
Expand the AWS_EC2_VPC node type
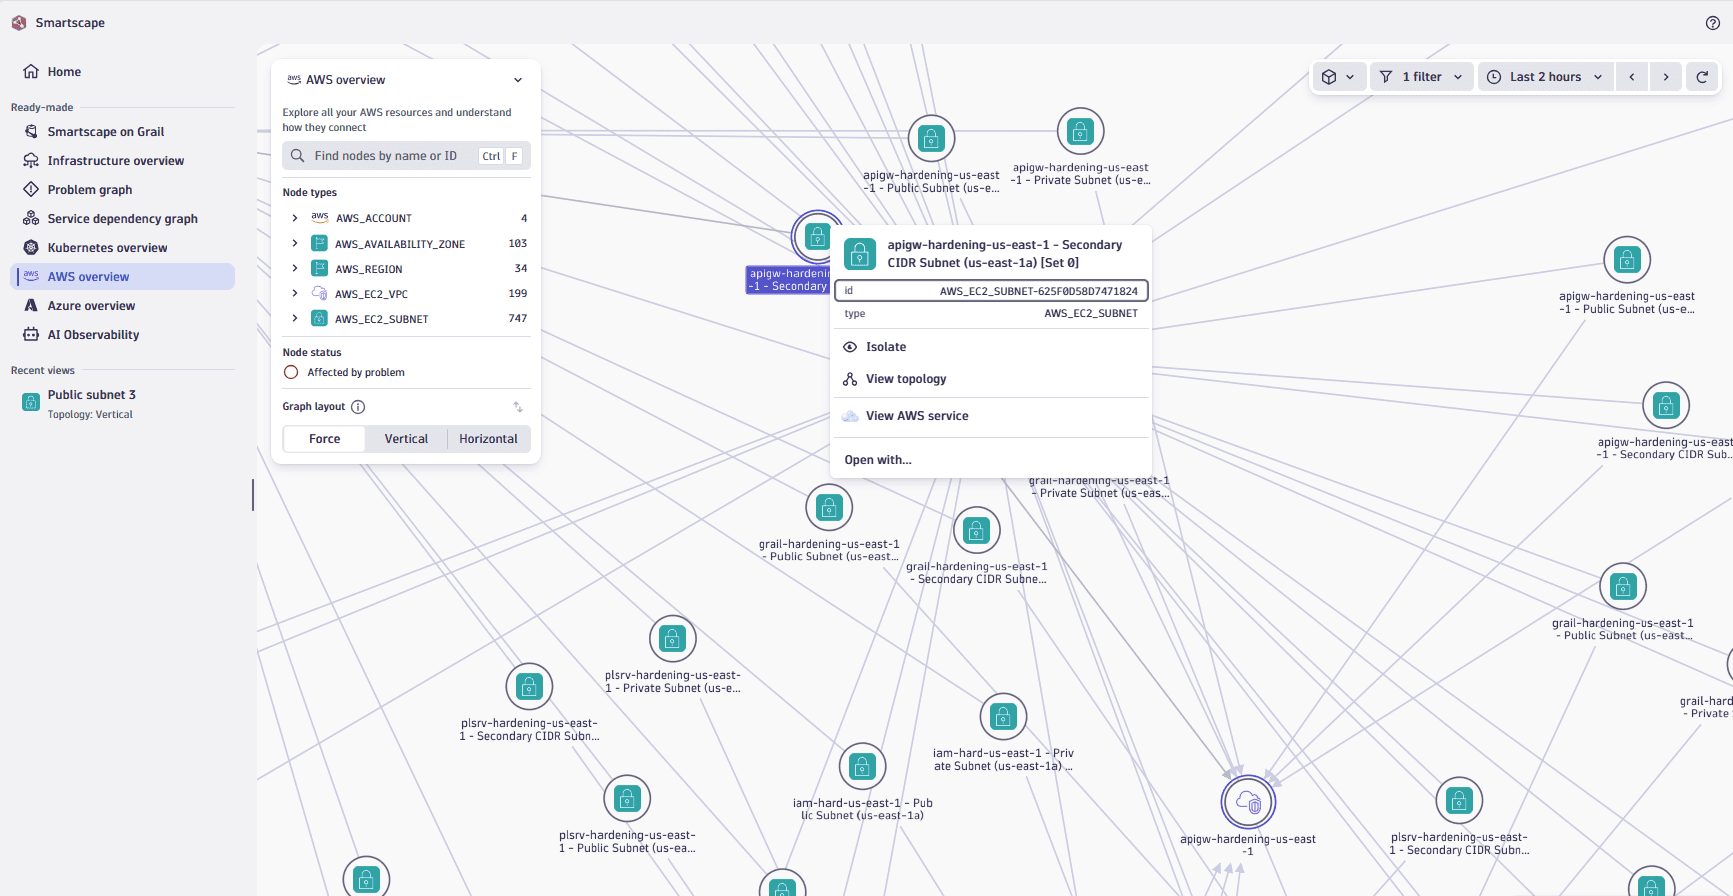click(x=295, y=293)
